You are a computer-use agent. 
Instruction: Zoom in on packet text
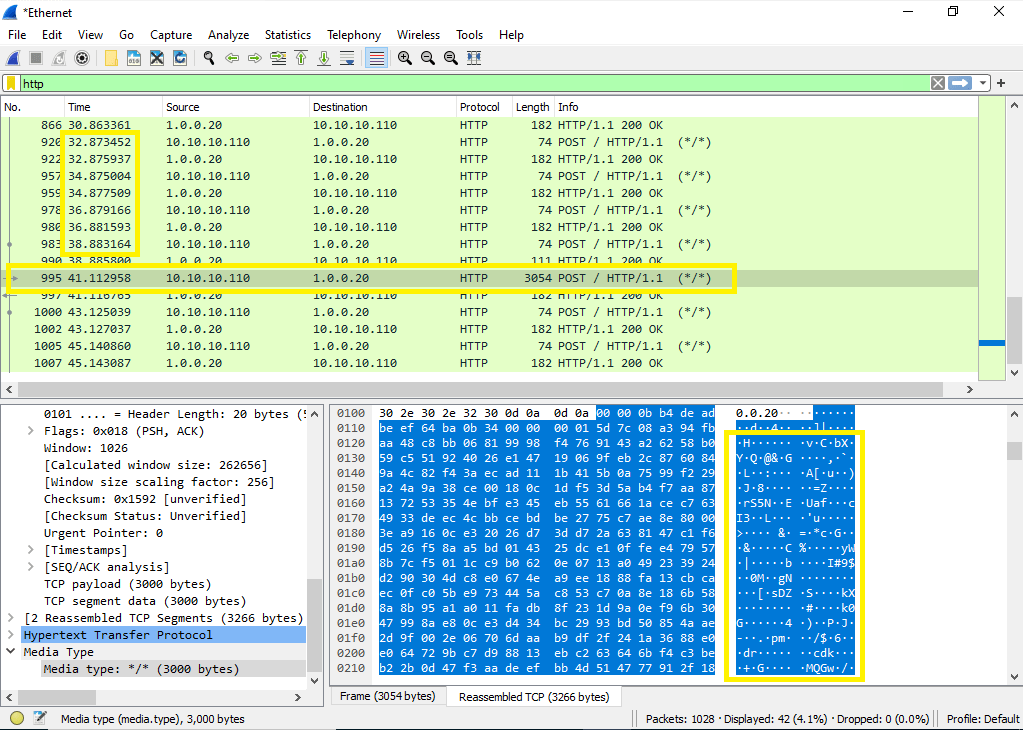pyautogui.click(x=405, y=58)
